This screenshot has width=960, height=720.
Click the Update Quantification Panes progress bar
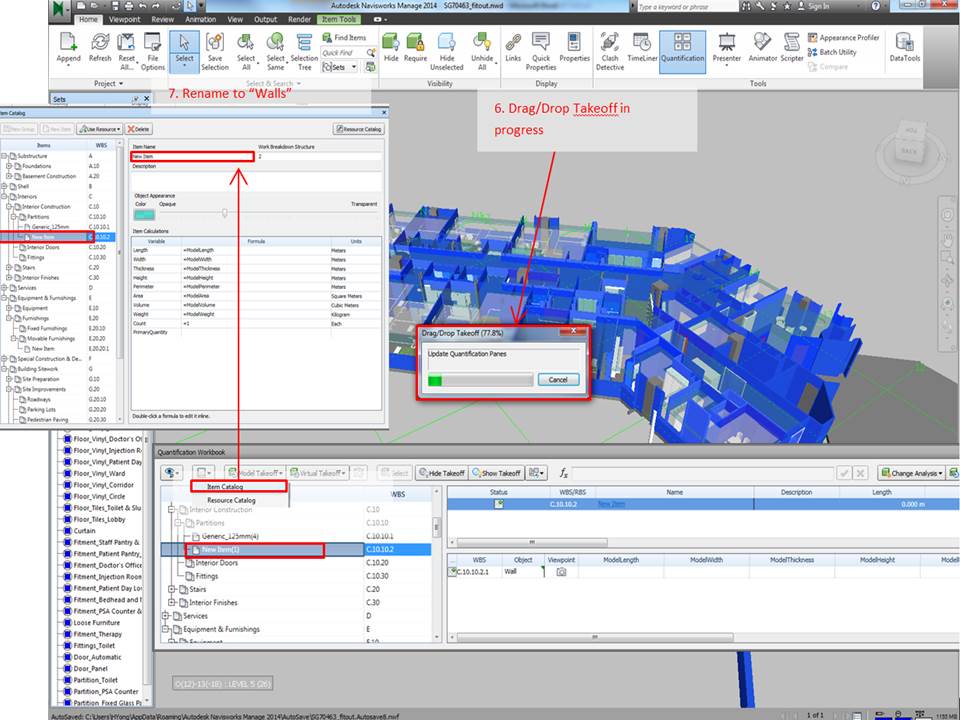click(x=480, y=380)
